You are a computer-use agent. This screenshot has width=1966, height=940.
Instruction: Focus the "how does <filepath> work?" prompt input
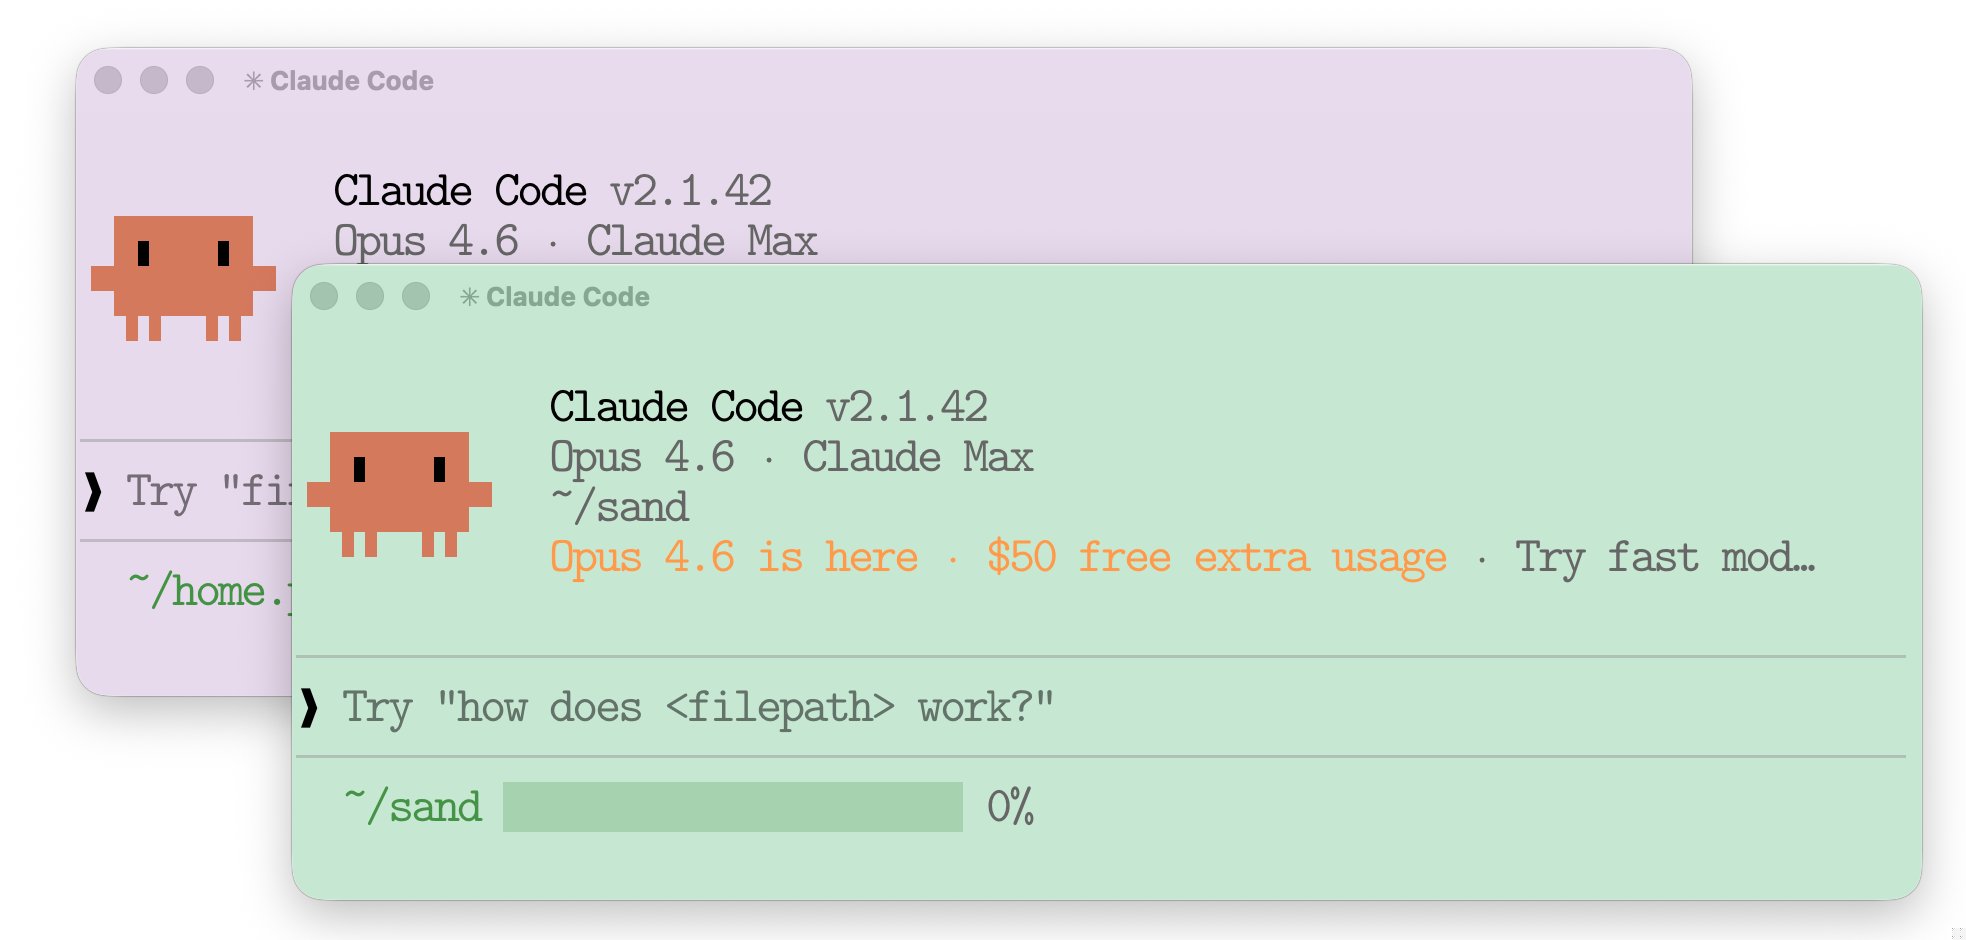click(x=698, y=708)
